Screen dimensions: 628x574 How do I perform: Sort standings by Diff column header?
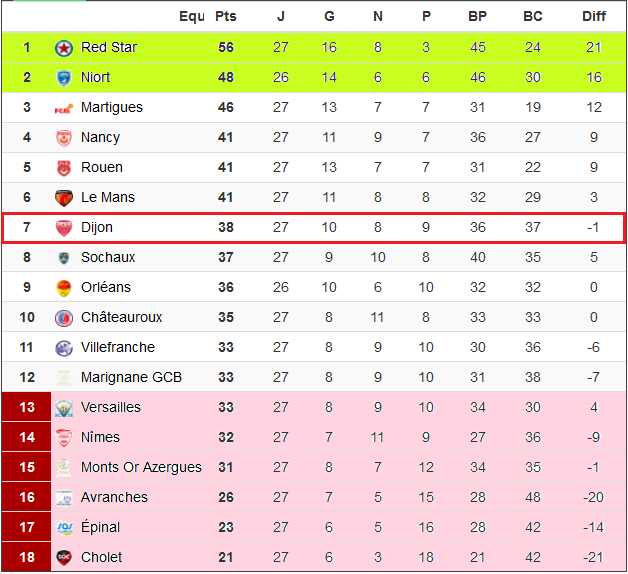coord(594,16)
